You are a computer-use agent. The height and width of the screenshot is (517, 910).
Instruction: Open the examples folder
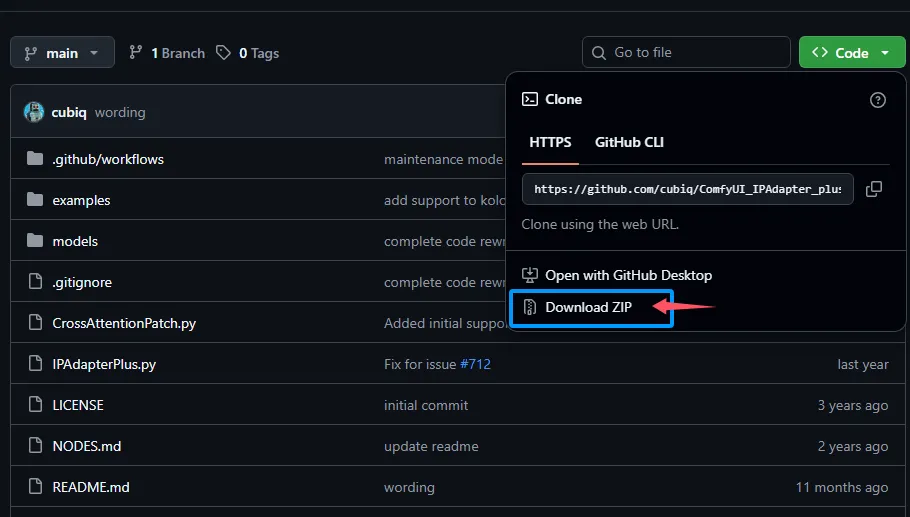click(81, 200)
